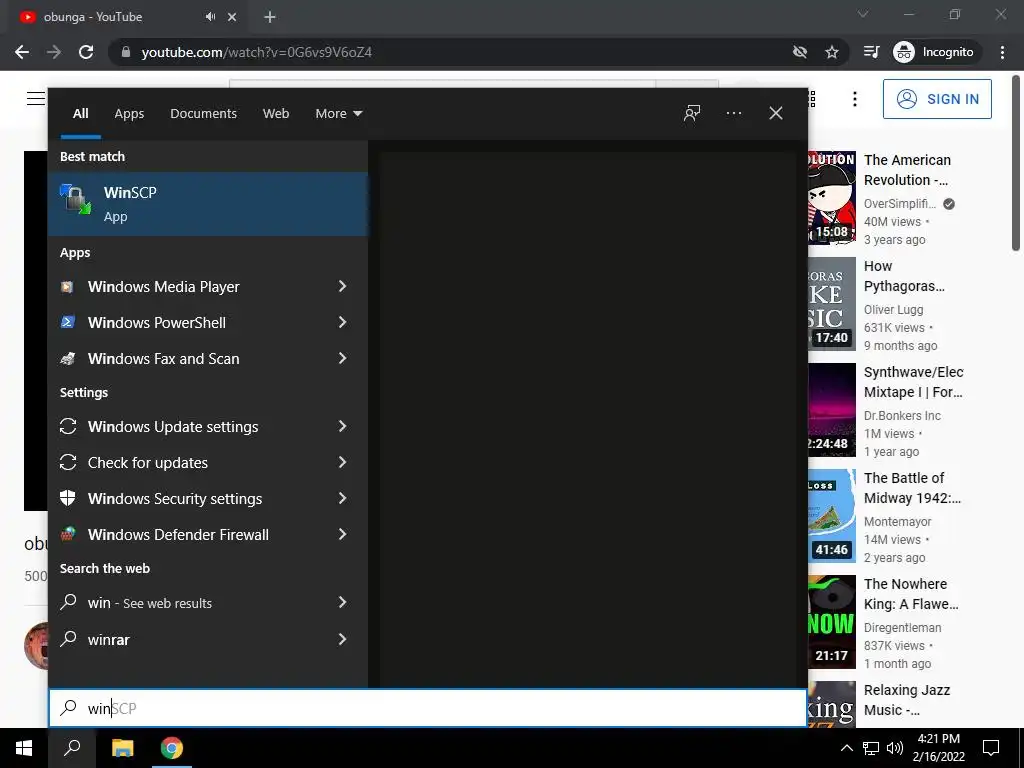Click the Windows Defender Firewall icon
The width and height of the screenshot is (1024, 768).
pyautogui.click(x=68, y=534)
